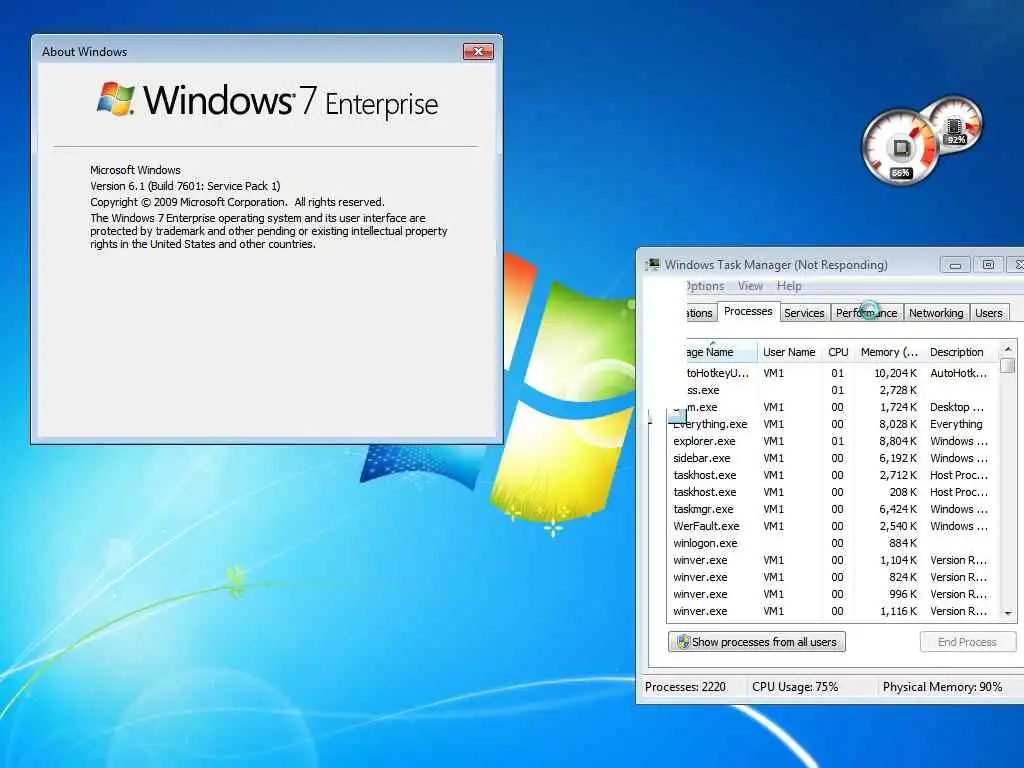Select the winlogon.exe process row

[832, 543]
